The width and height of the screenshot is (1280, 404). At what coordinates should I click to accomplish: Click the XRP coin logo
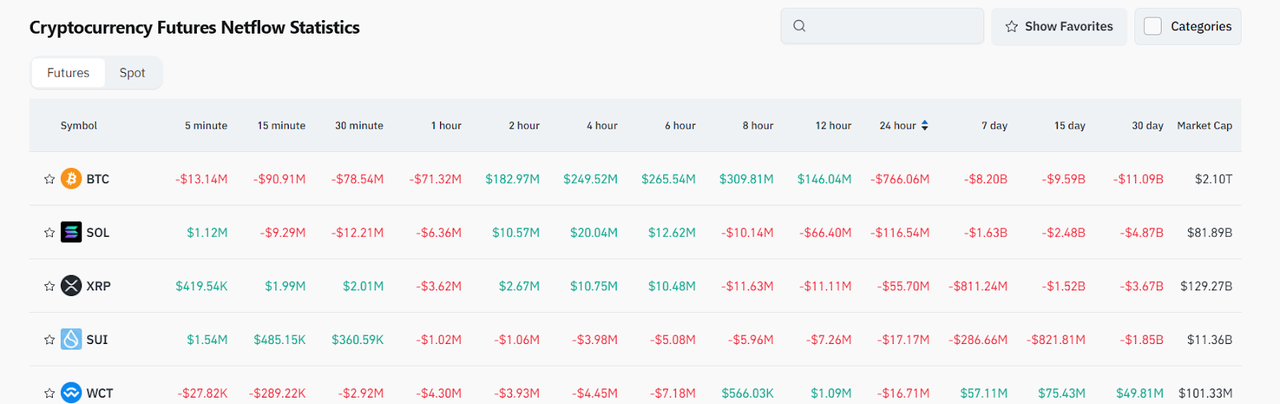[x=71, y=286]
